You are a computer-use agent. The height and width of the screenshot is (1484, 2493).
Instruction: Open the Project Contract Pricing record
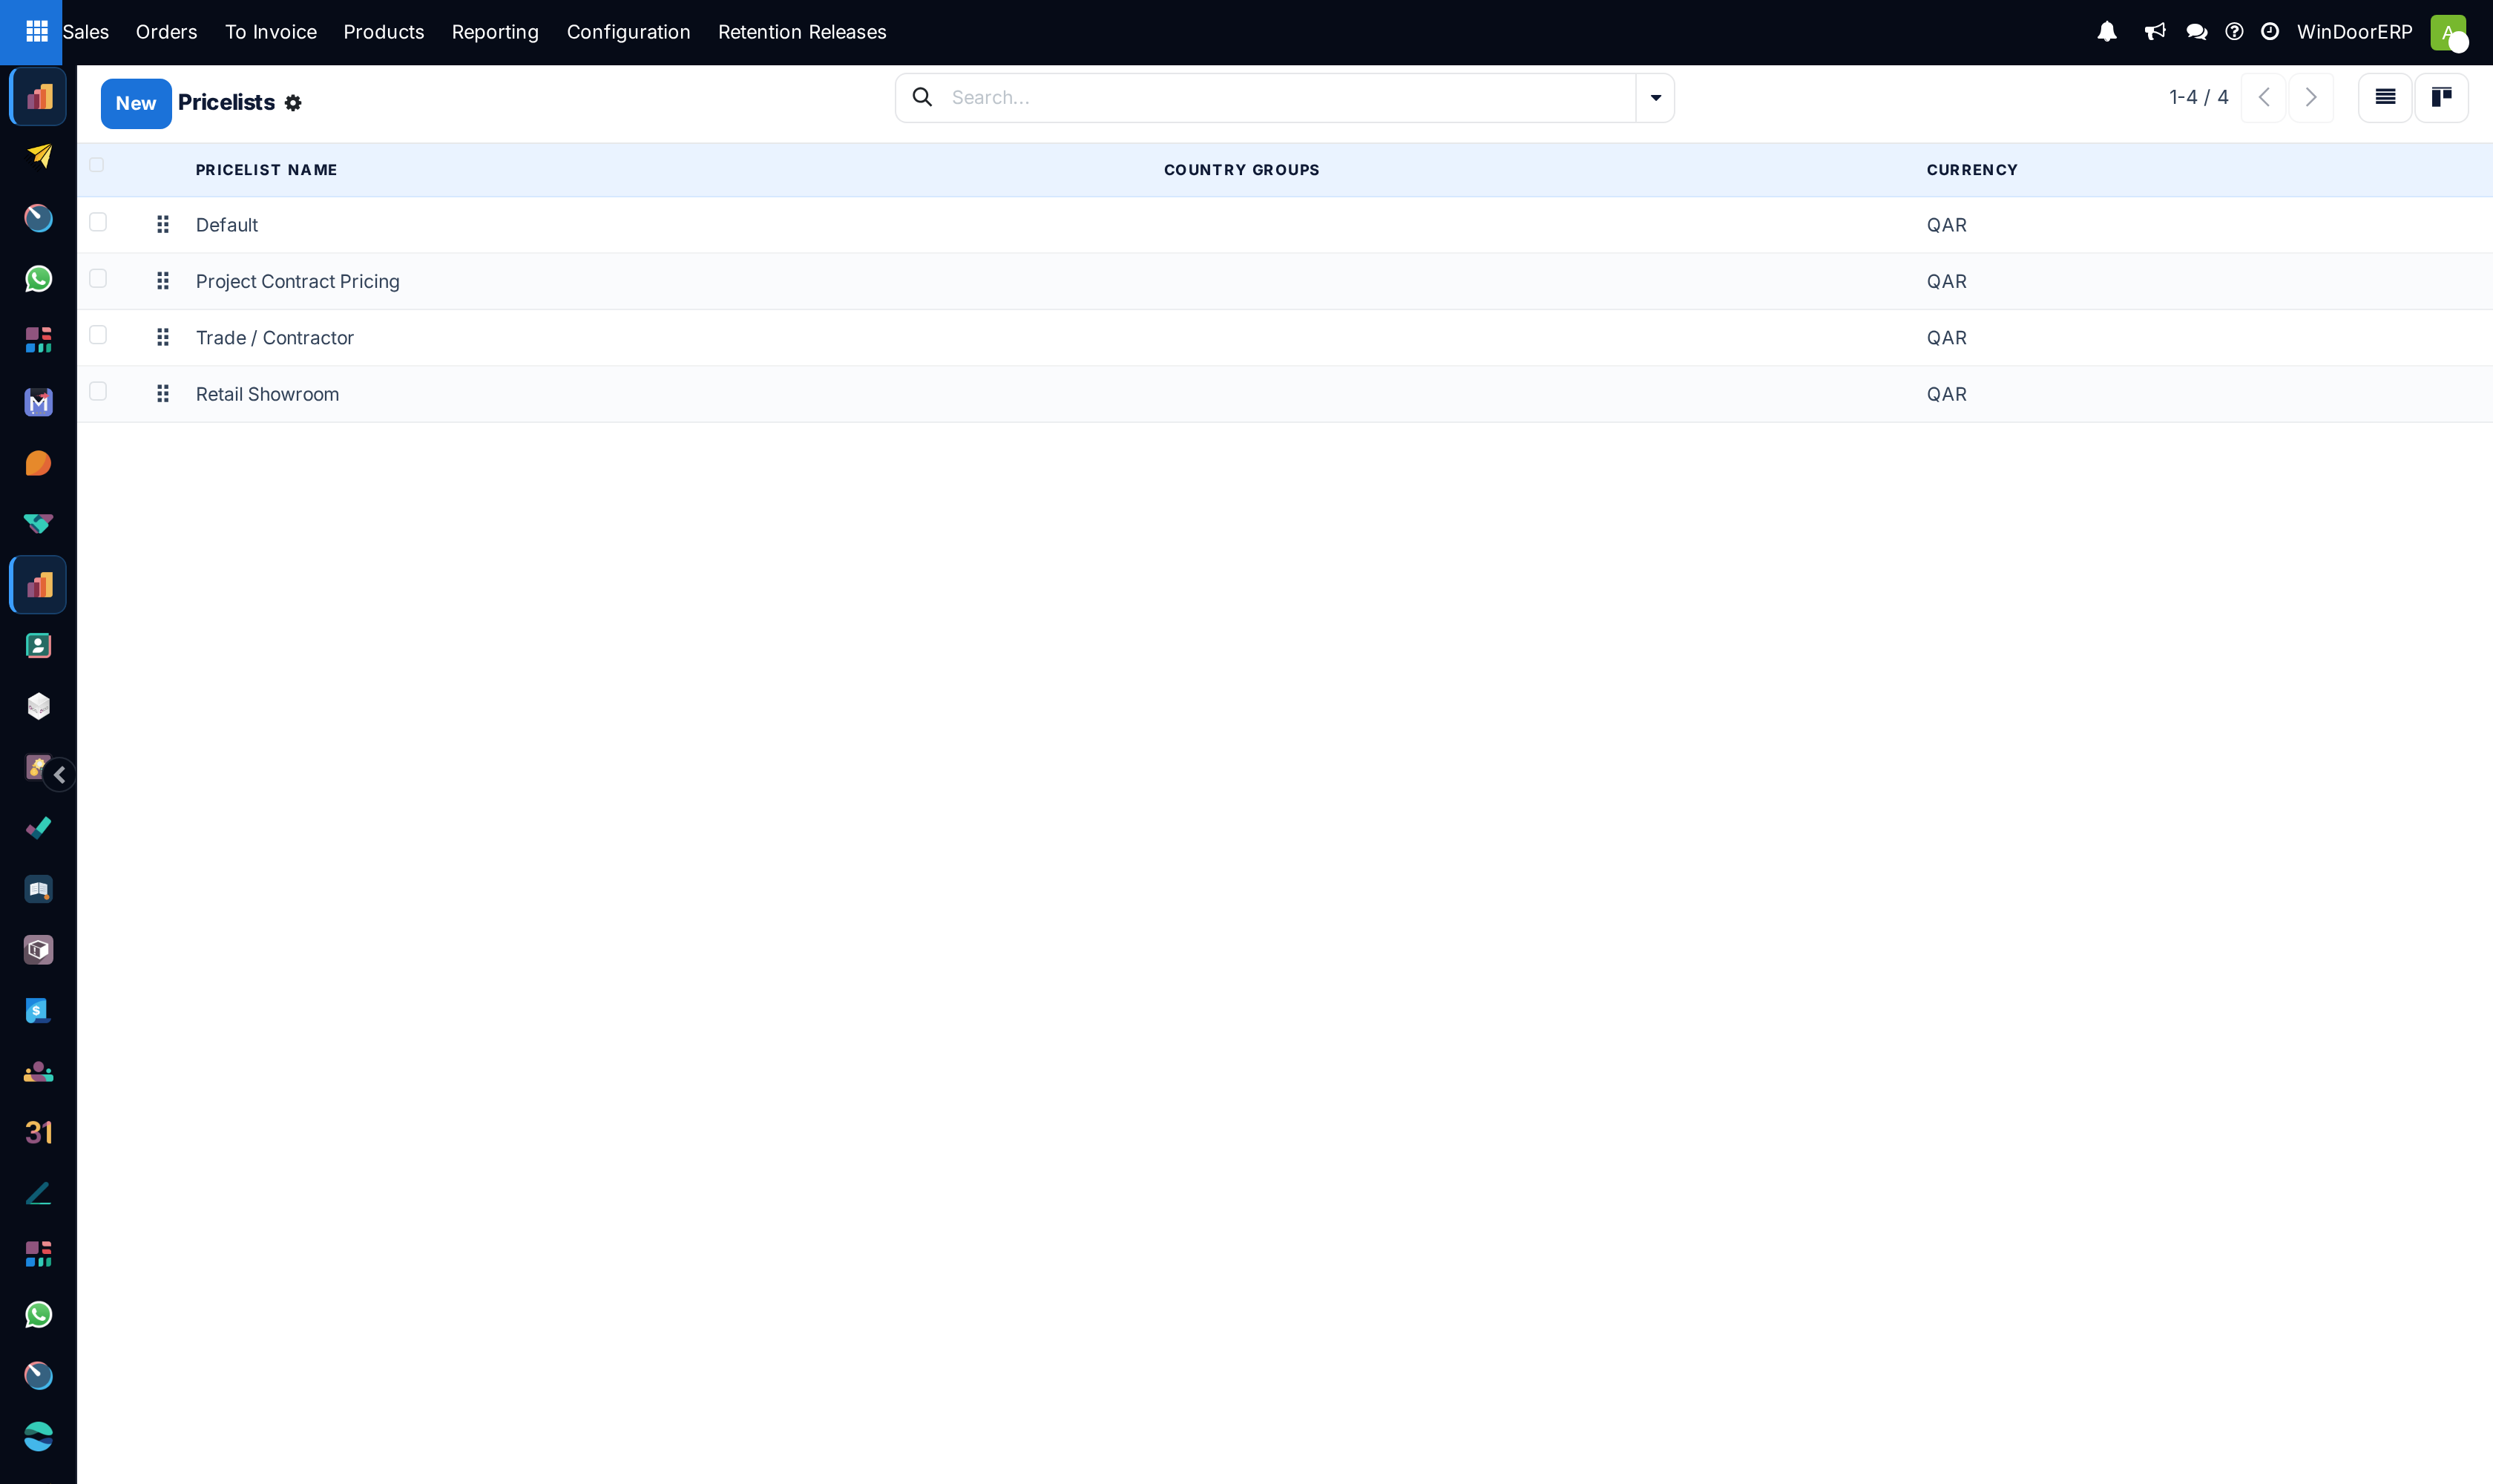[x=298, y=281]
